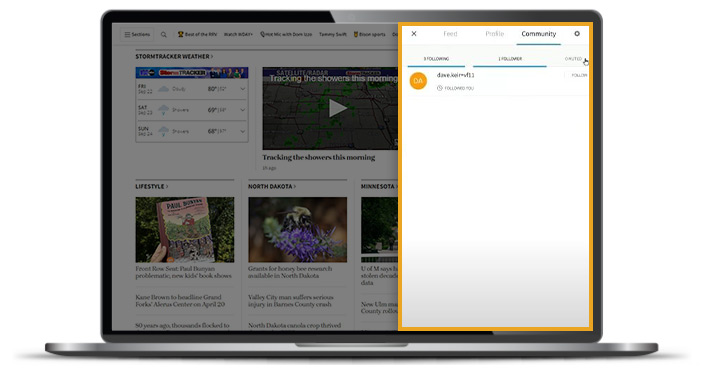Open the panel settings gear
The width and height of the screenshot is (705, 372).
pos(577,34)
